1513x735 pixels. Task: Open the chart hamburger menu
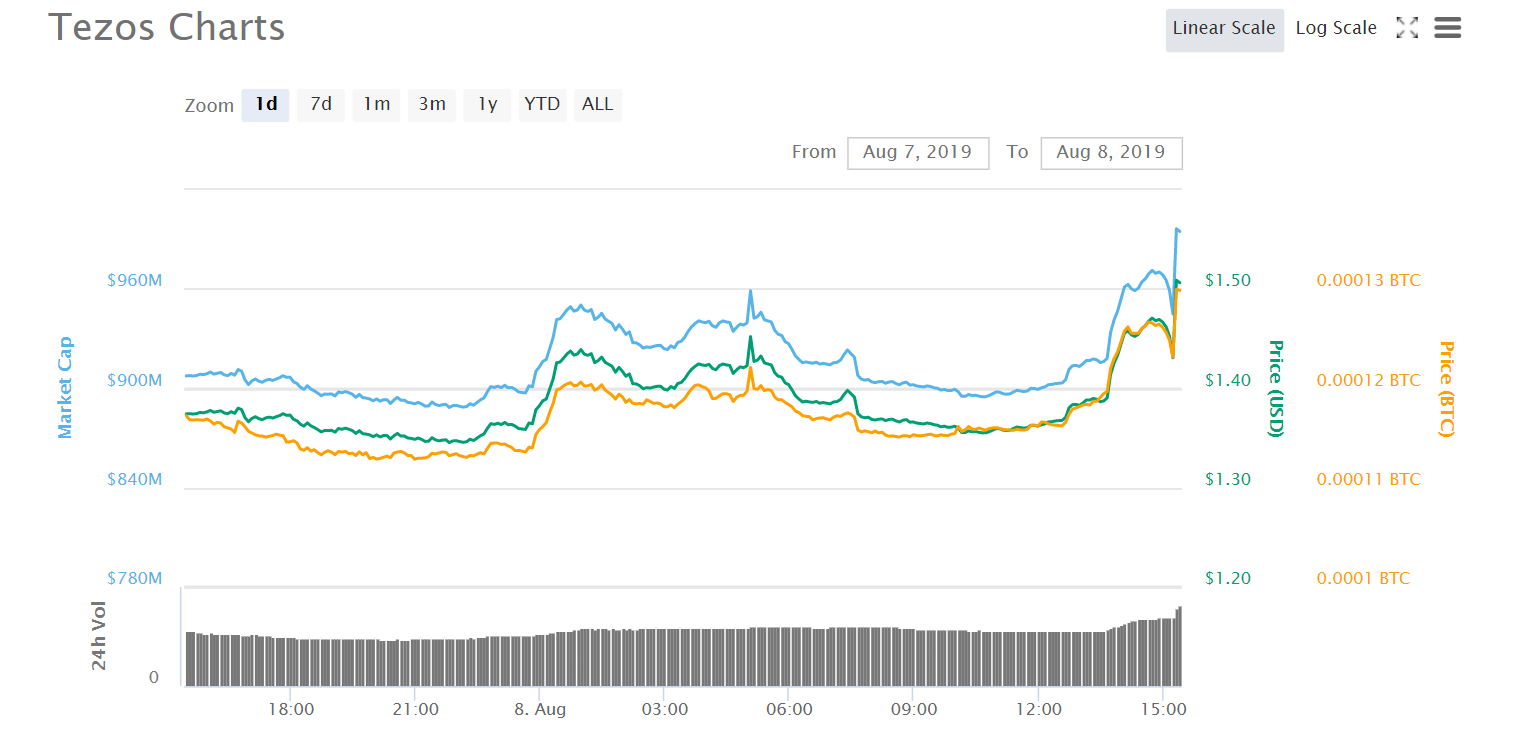1447,28
